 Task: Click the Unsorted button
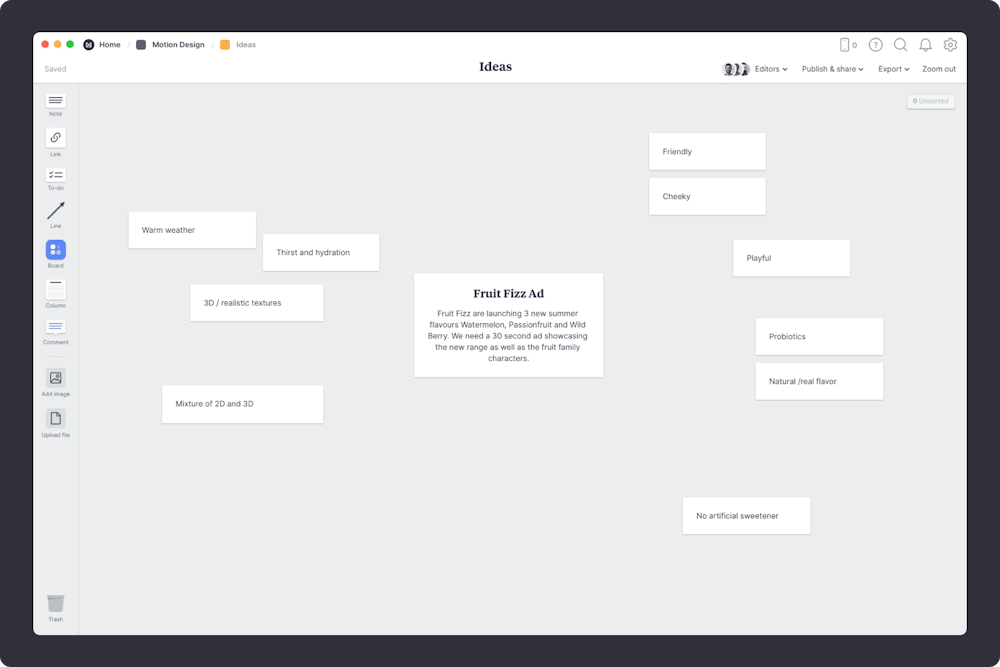[930, 101]
